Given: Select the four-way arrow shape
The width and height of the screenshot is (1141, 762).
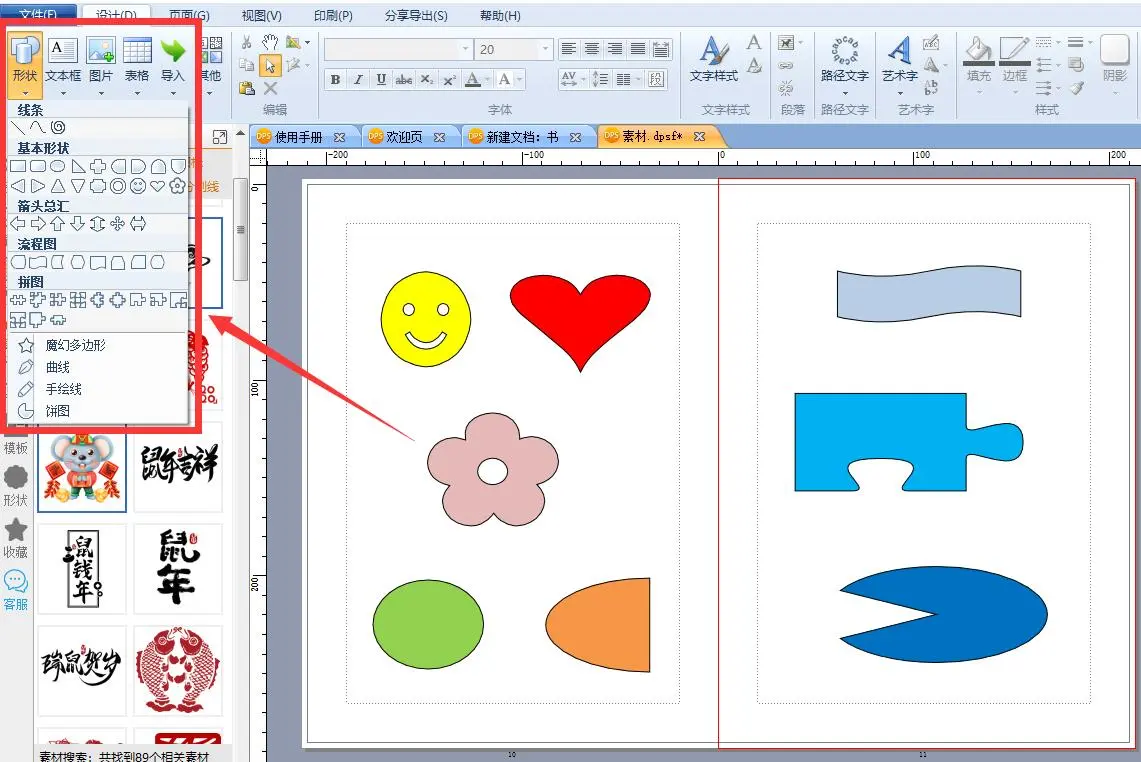Looking at the screenshot, I should point(117,224).
